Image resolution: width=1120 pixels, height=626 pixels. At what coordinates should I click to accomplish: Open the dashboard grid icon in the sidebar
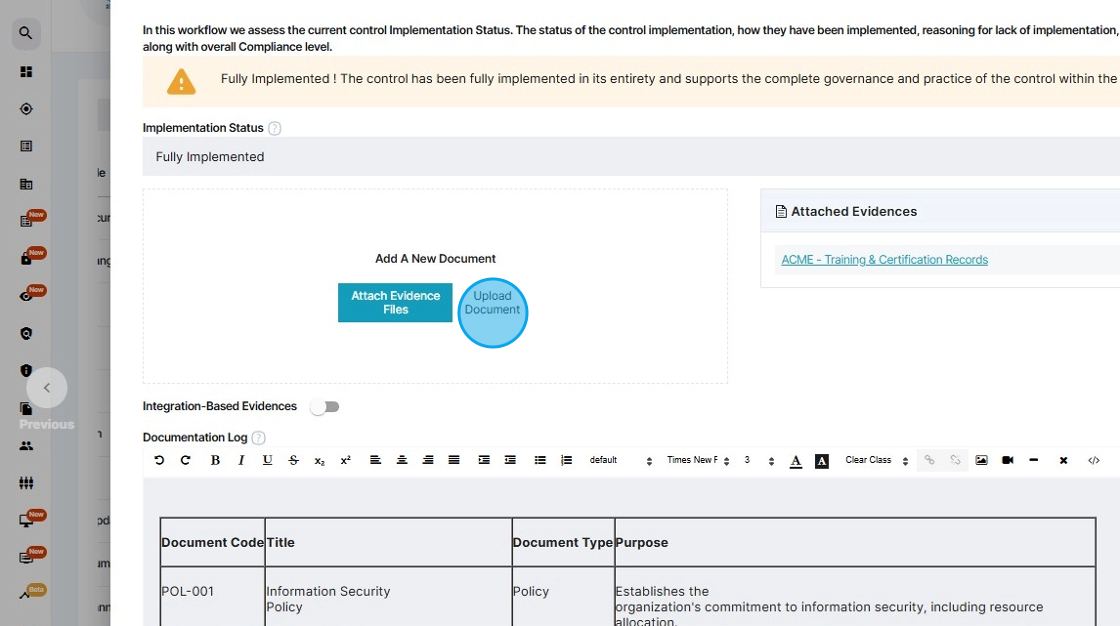click(x=26, y=71)
